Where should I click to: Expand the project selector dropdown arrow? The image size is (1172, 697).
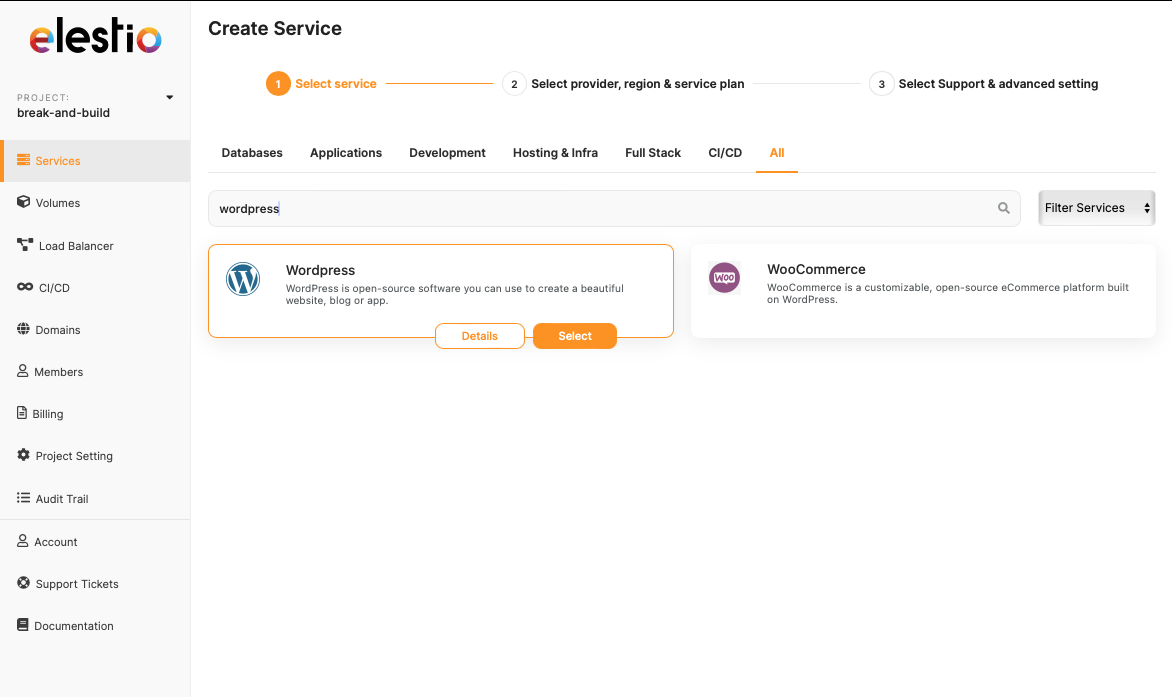[x=170, y=98]
